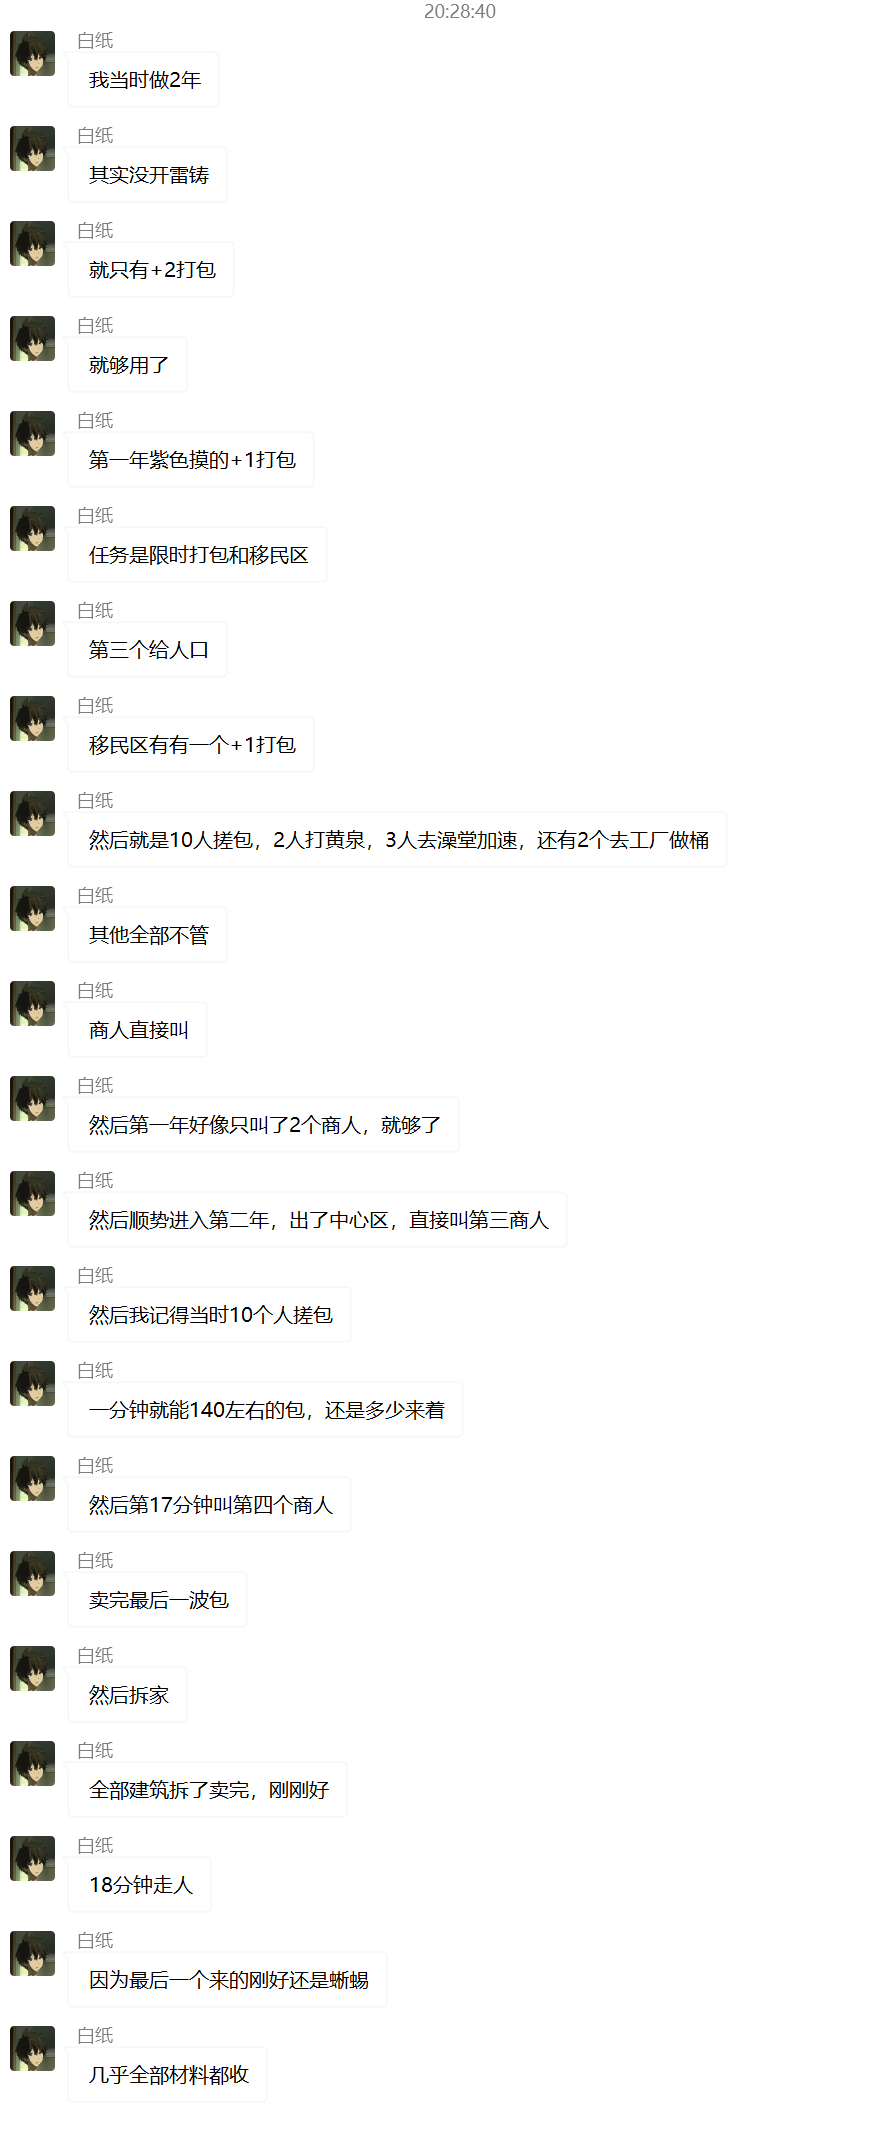This screenshot has height=2134, width=879.
Task: Click avatar beside 第三个给人口 message
Action: [32, 624]
